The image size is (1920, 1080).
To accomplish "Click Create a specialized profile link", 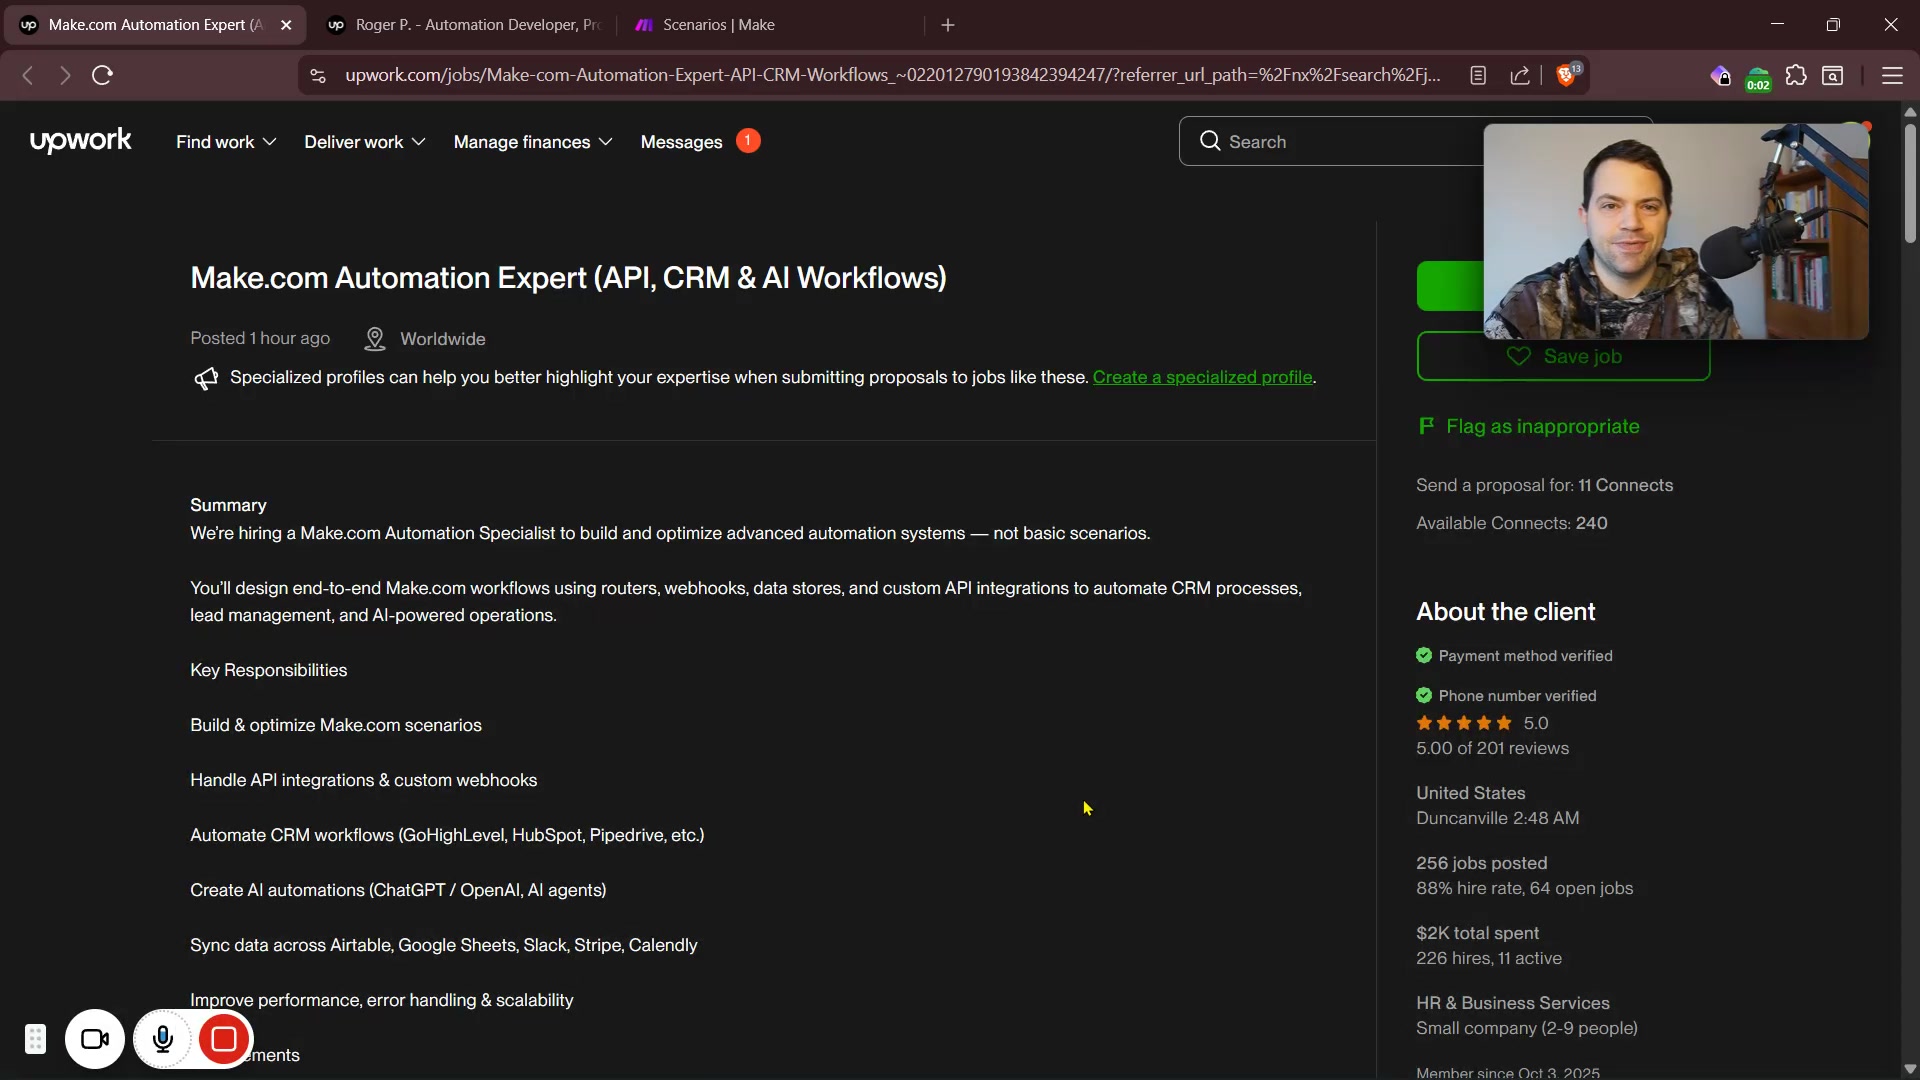I will (x=1202, y=378).
